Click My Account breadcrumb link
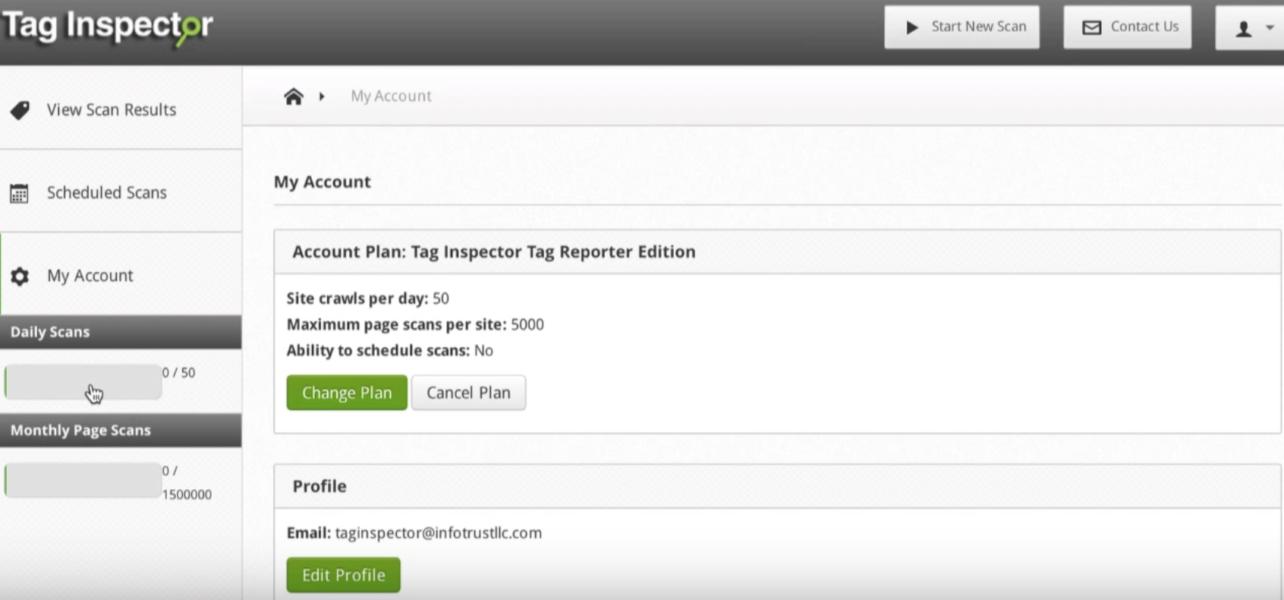The image size is (1284, 600). [391, 96]
